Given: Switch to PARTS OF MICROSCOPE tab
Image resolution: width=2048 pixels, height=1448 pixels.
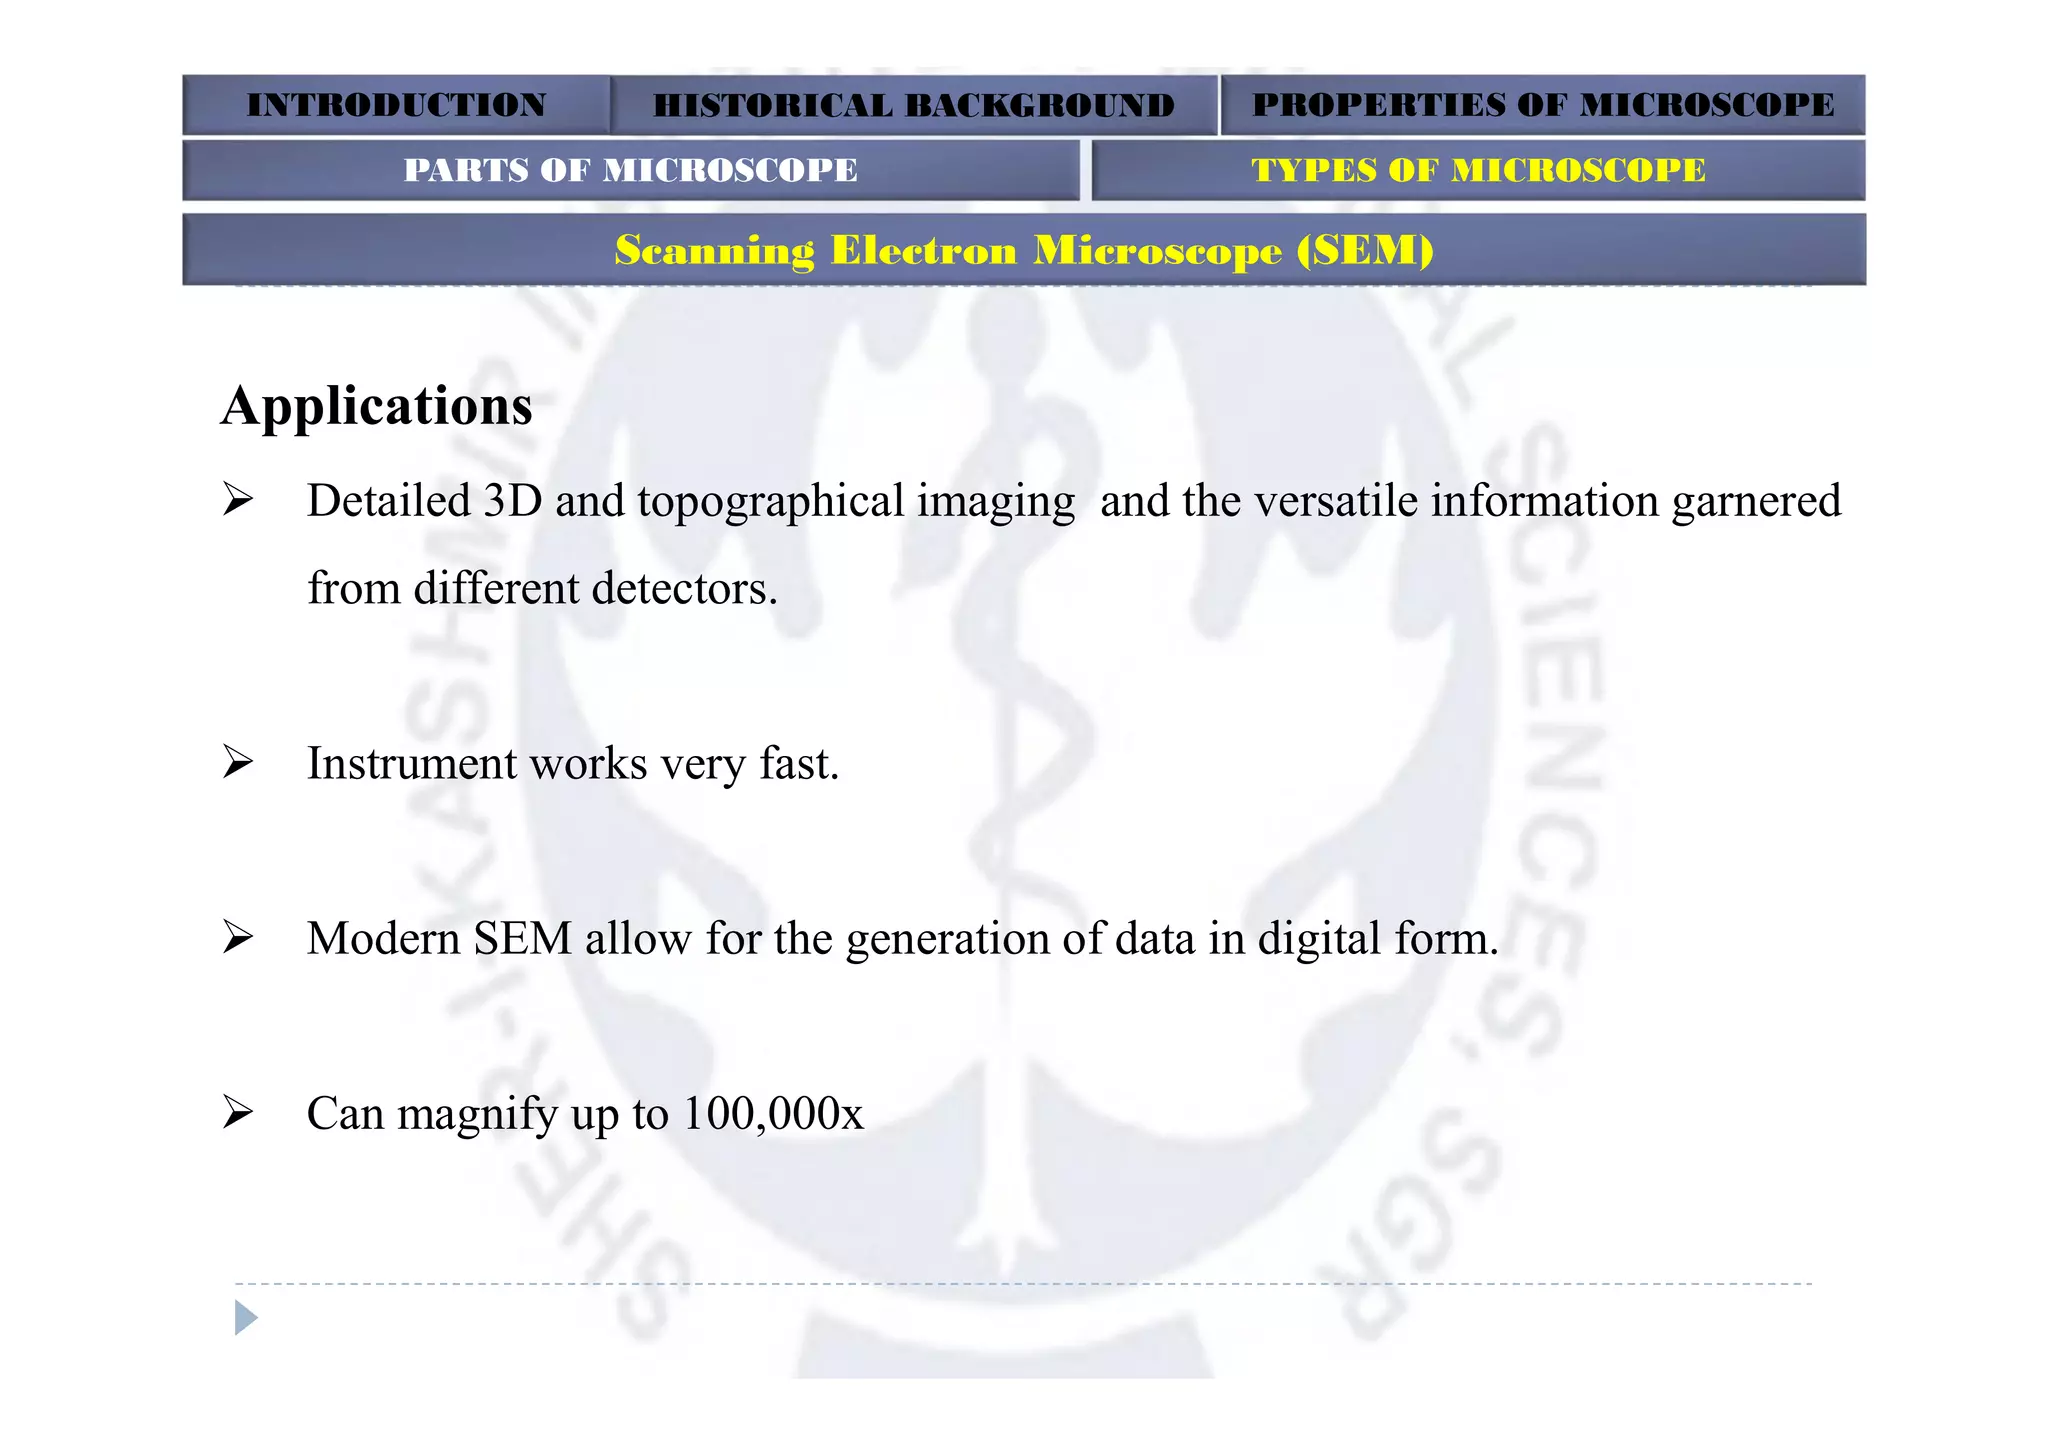Looking at the screenshot, I should pyautogui.click(x=631, y=170).
